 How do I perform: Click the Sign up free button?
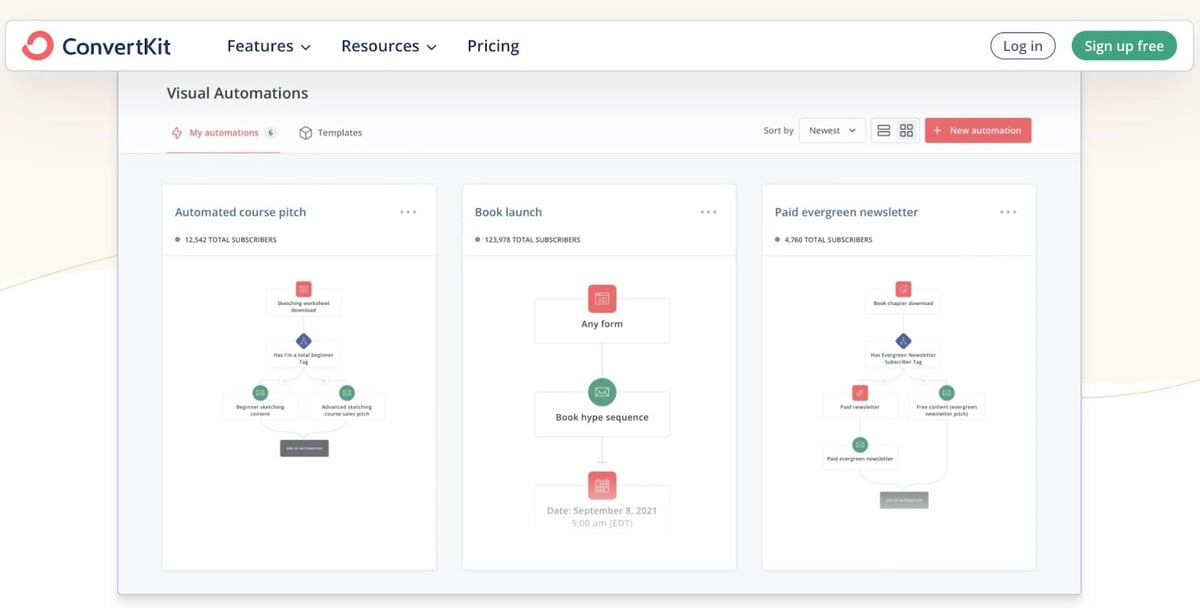(x=1124, y=45)
